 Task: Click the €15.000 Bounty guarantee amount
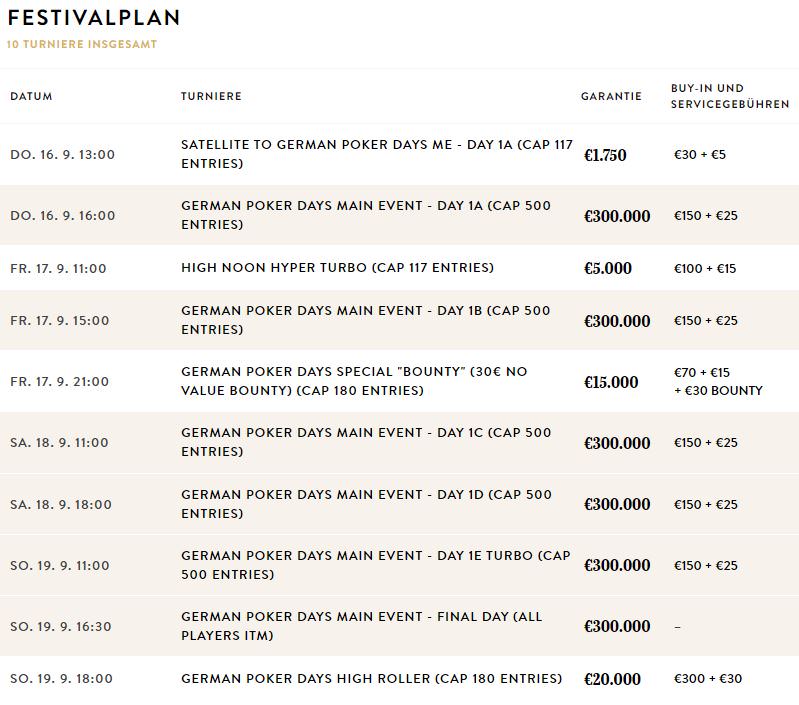(x=611, y=382)
